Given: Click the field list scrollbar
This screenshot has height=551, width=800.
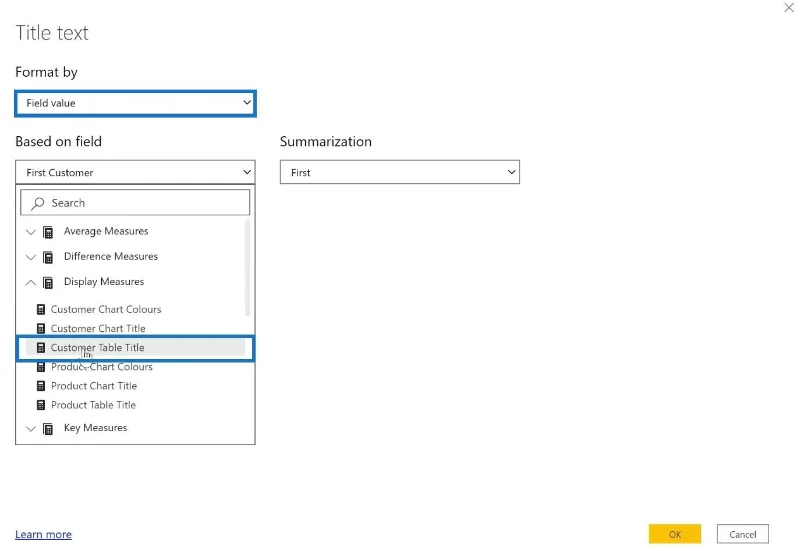Looking at the screenshot, I should click(247, 268).
